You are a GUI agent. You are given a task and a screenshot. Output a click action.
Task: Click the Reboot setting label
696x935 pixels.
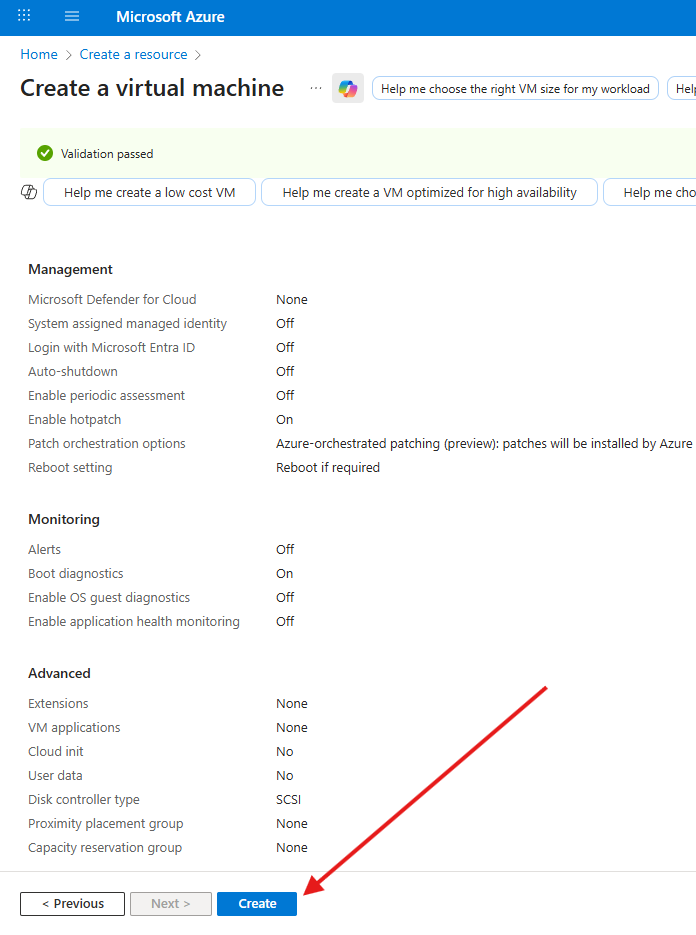tap(70, 468)
